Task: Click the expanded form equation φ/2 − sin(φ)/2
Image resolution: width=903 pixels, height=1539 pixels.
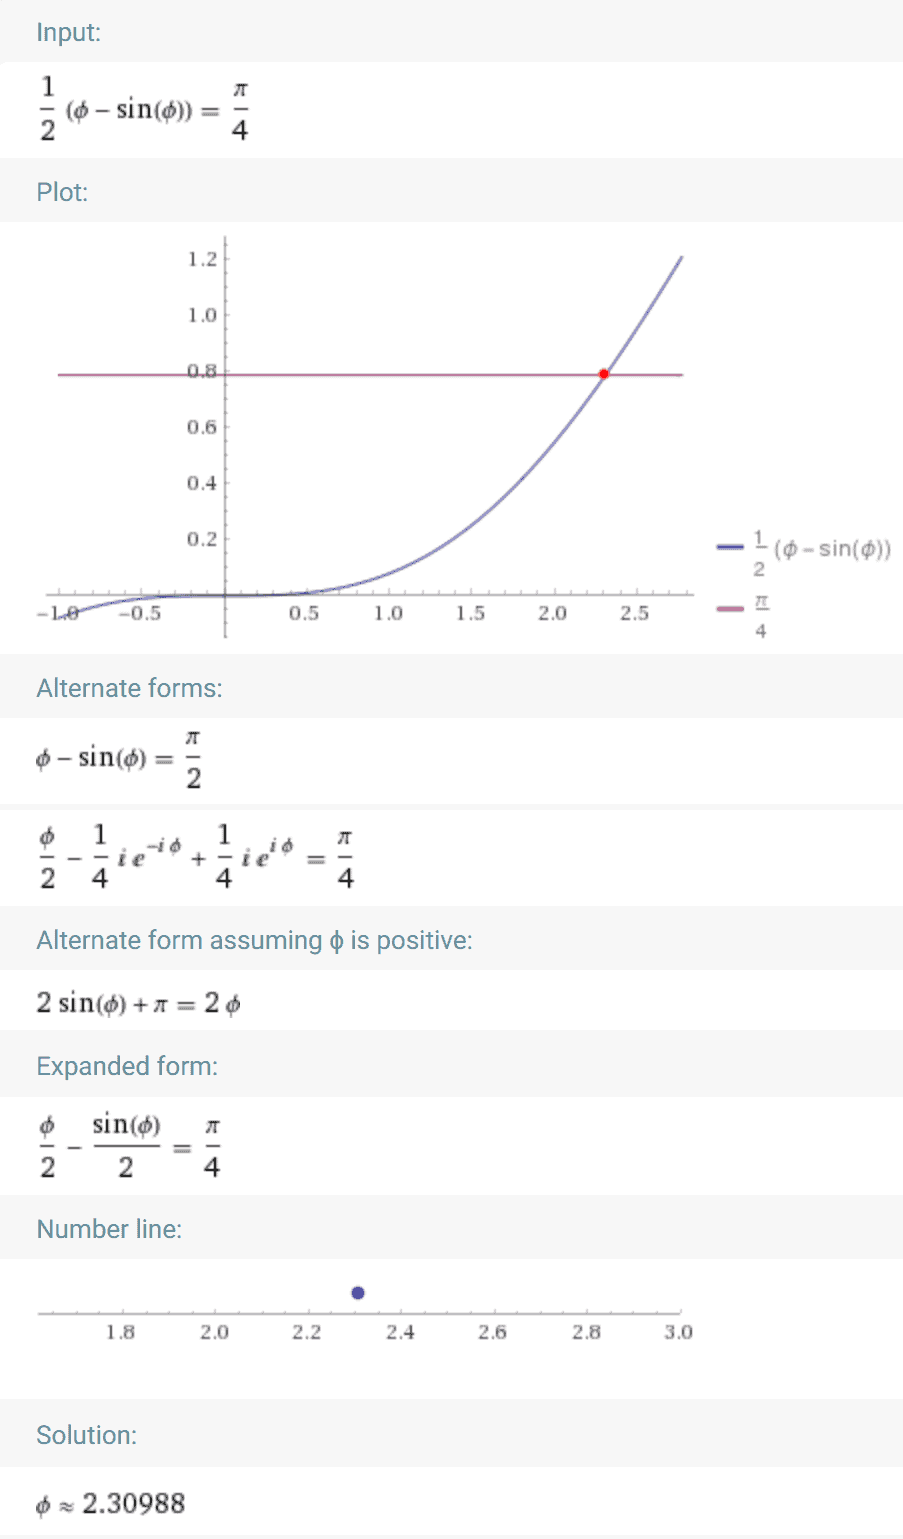Action: click(128, 1145)
